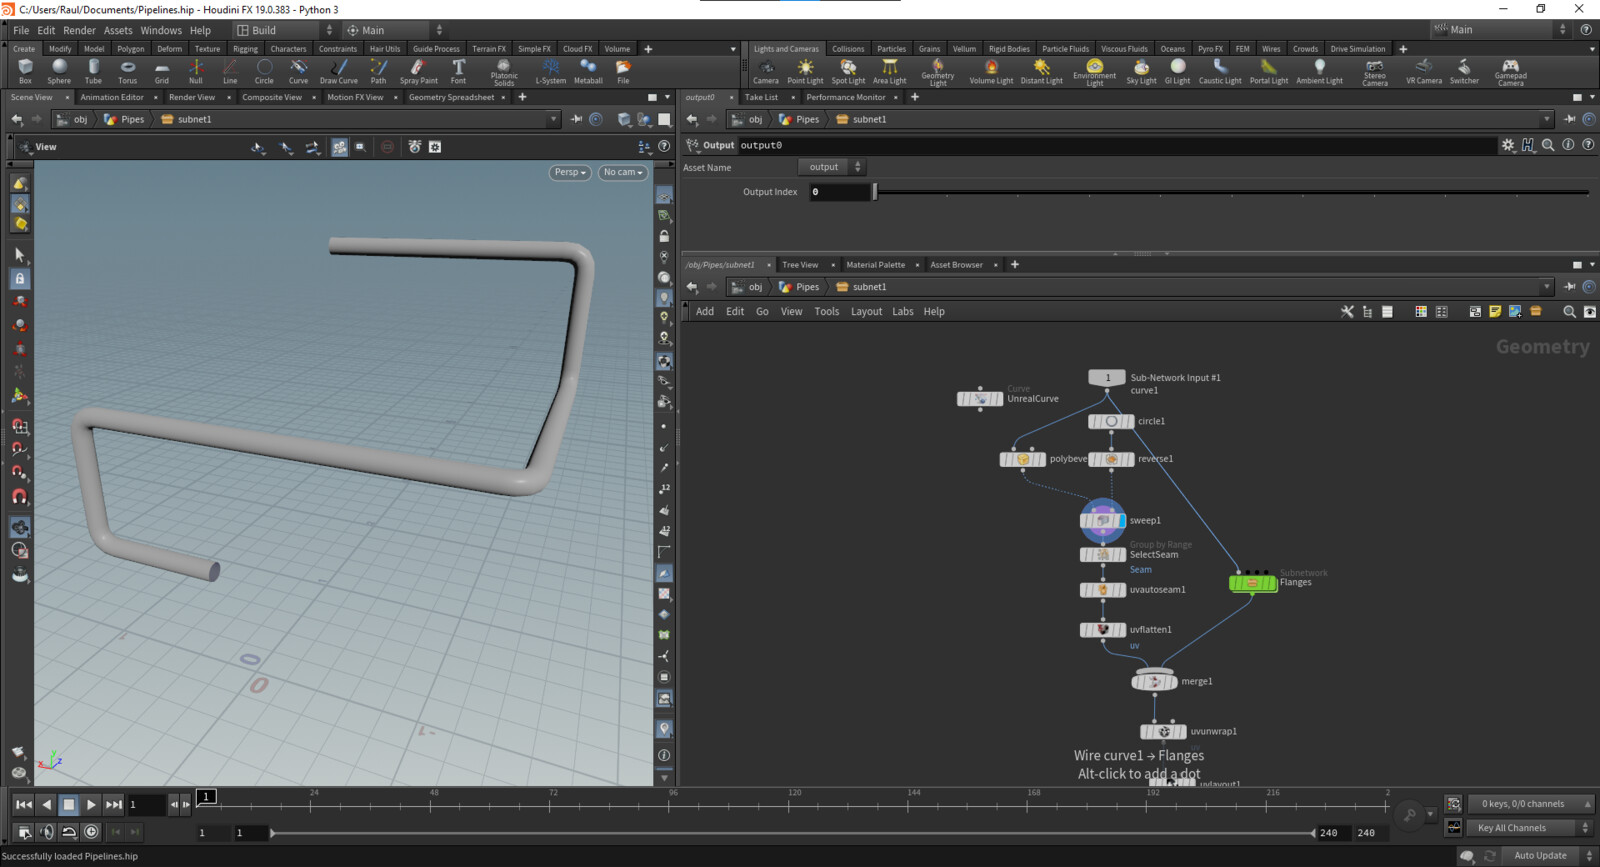The width and height of the screenshot is (1600, 867).
Task: Toggle loop playback mode
Action: click(x=69, y=832)
